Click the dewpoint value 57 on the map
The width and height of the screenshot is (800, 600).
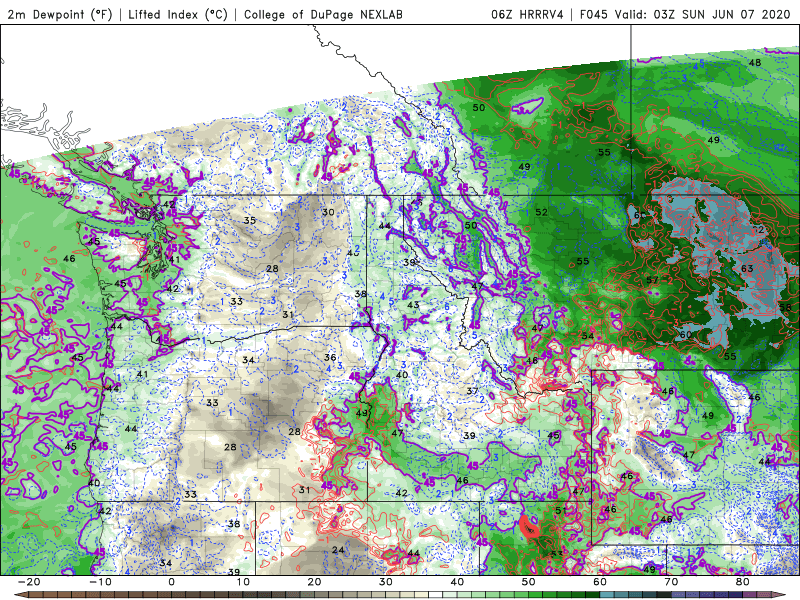point(652,280)
